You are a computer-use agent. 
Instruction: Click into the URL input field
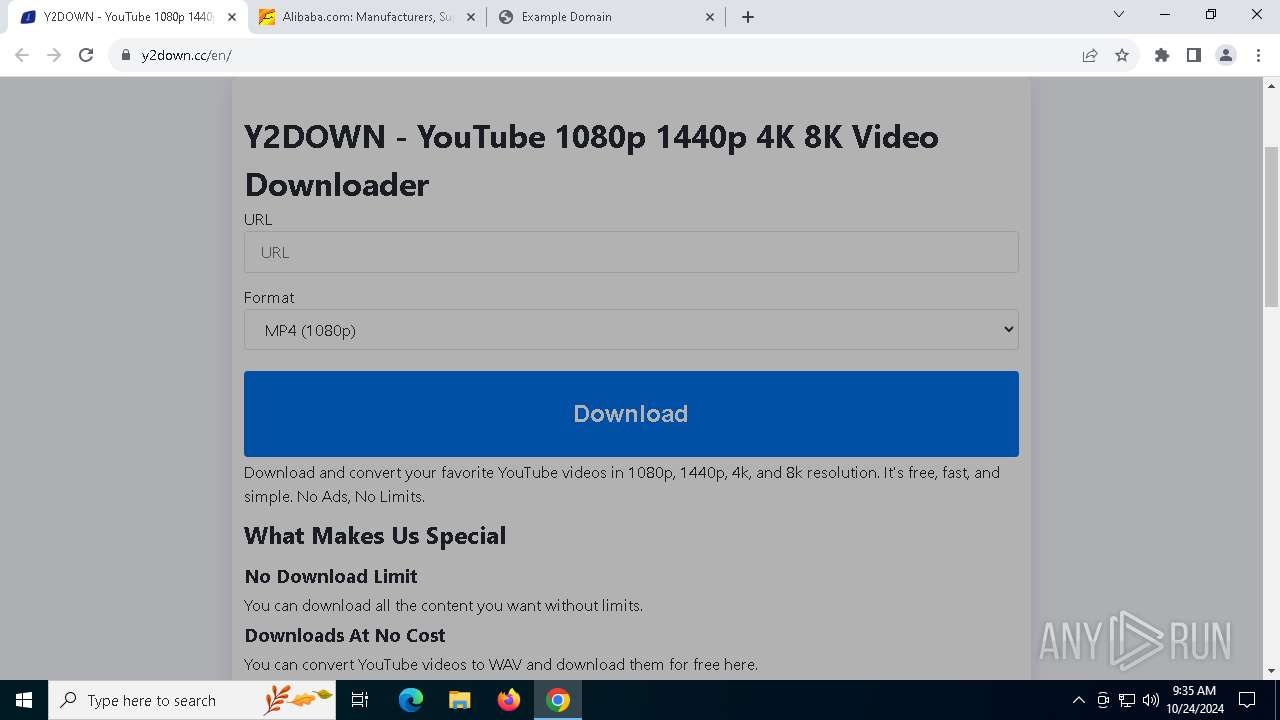click(x=631, y=252)
